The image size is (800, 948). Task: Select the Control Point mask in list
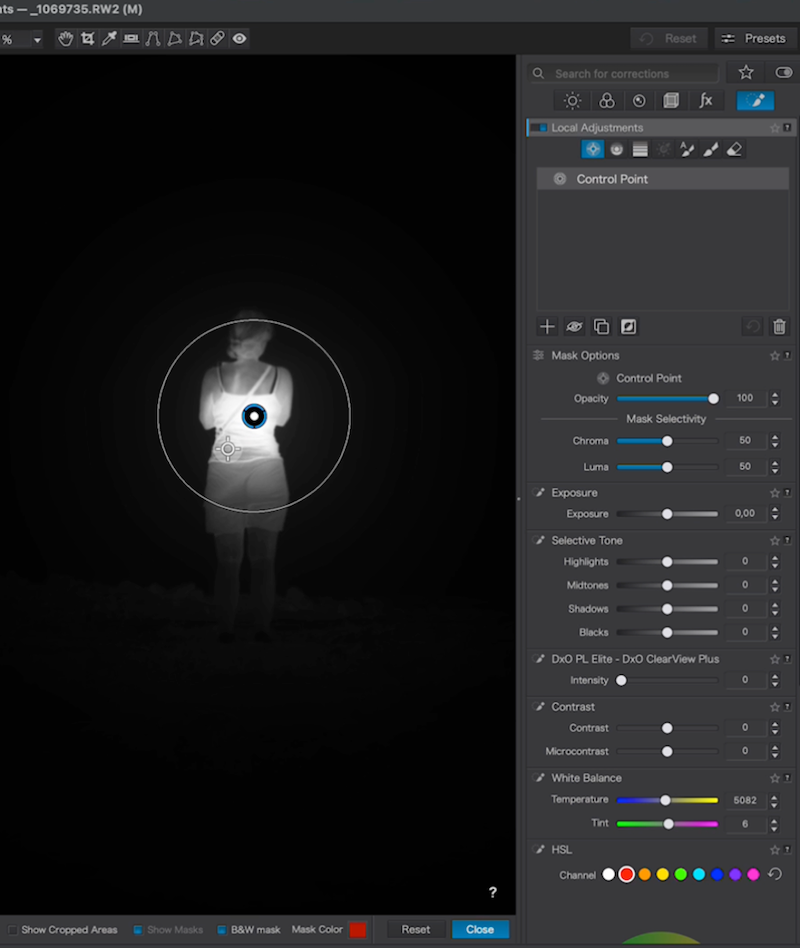coord(663,179)
